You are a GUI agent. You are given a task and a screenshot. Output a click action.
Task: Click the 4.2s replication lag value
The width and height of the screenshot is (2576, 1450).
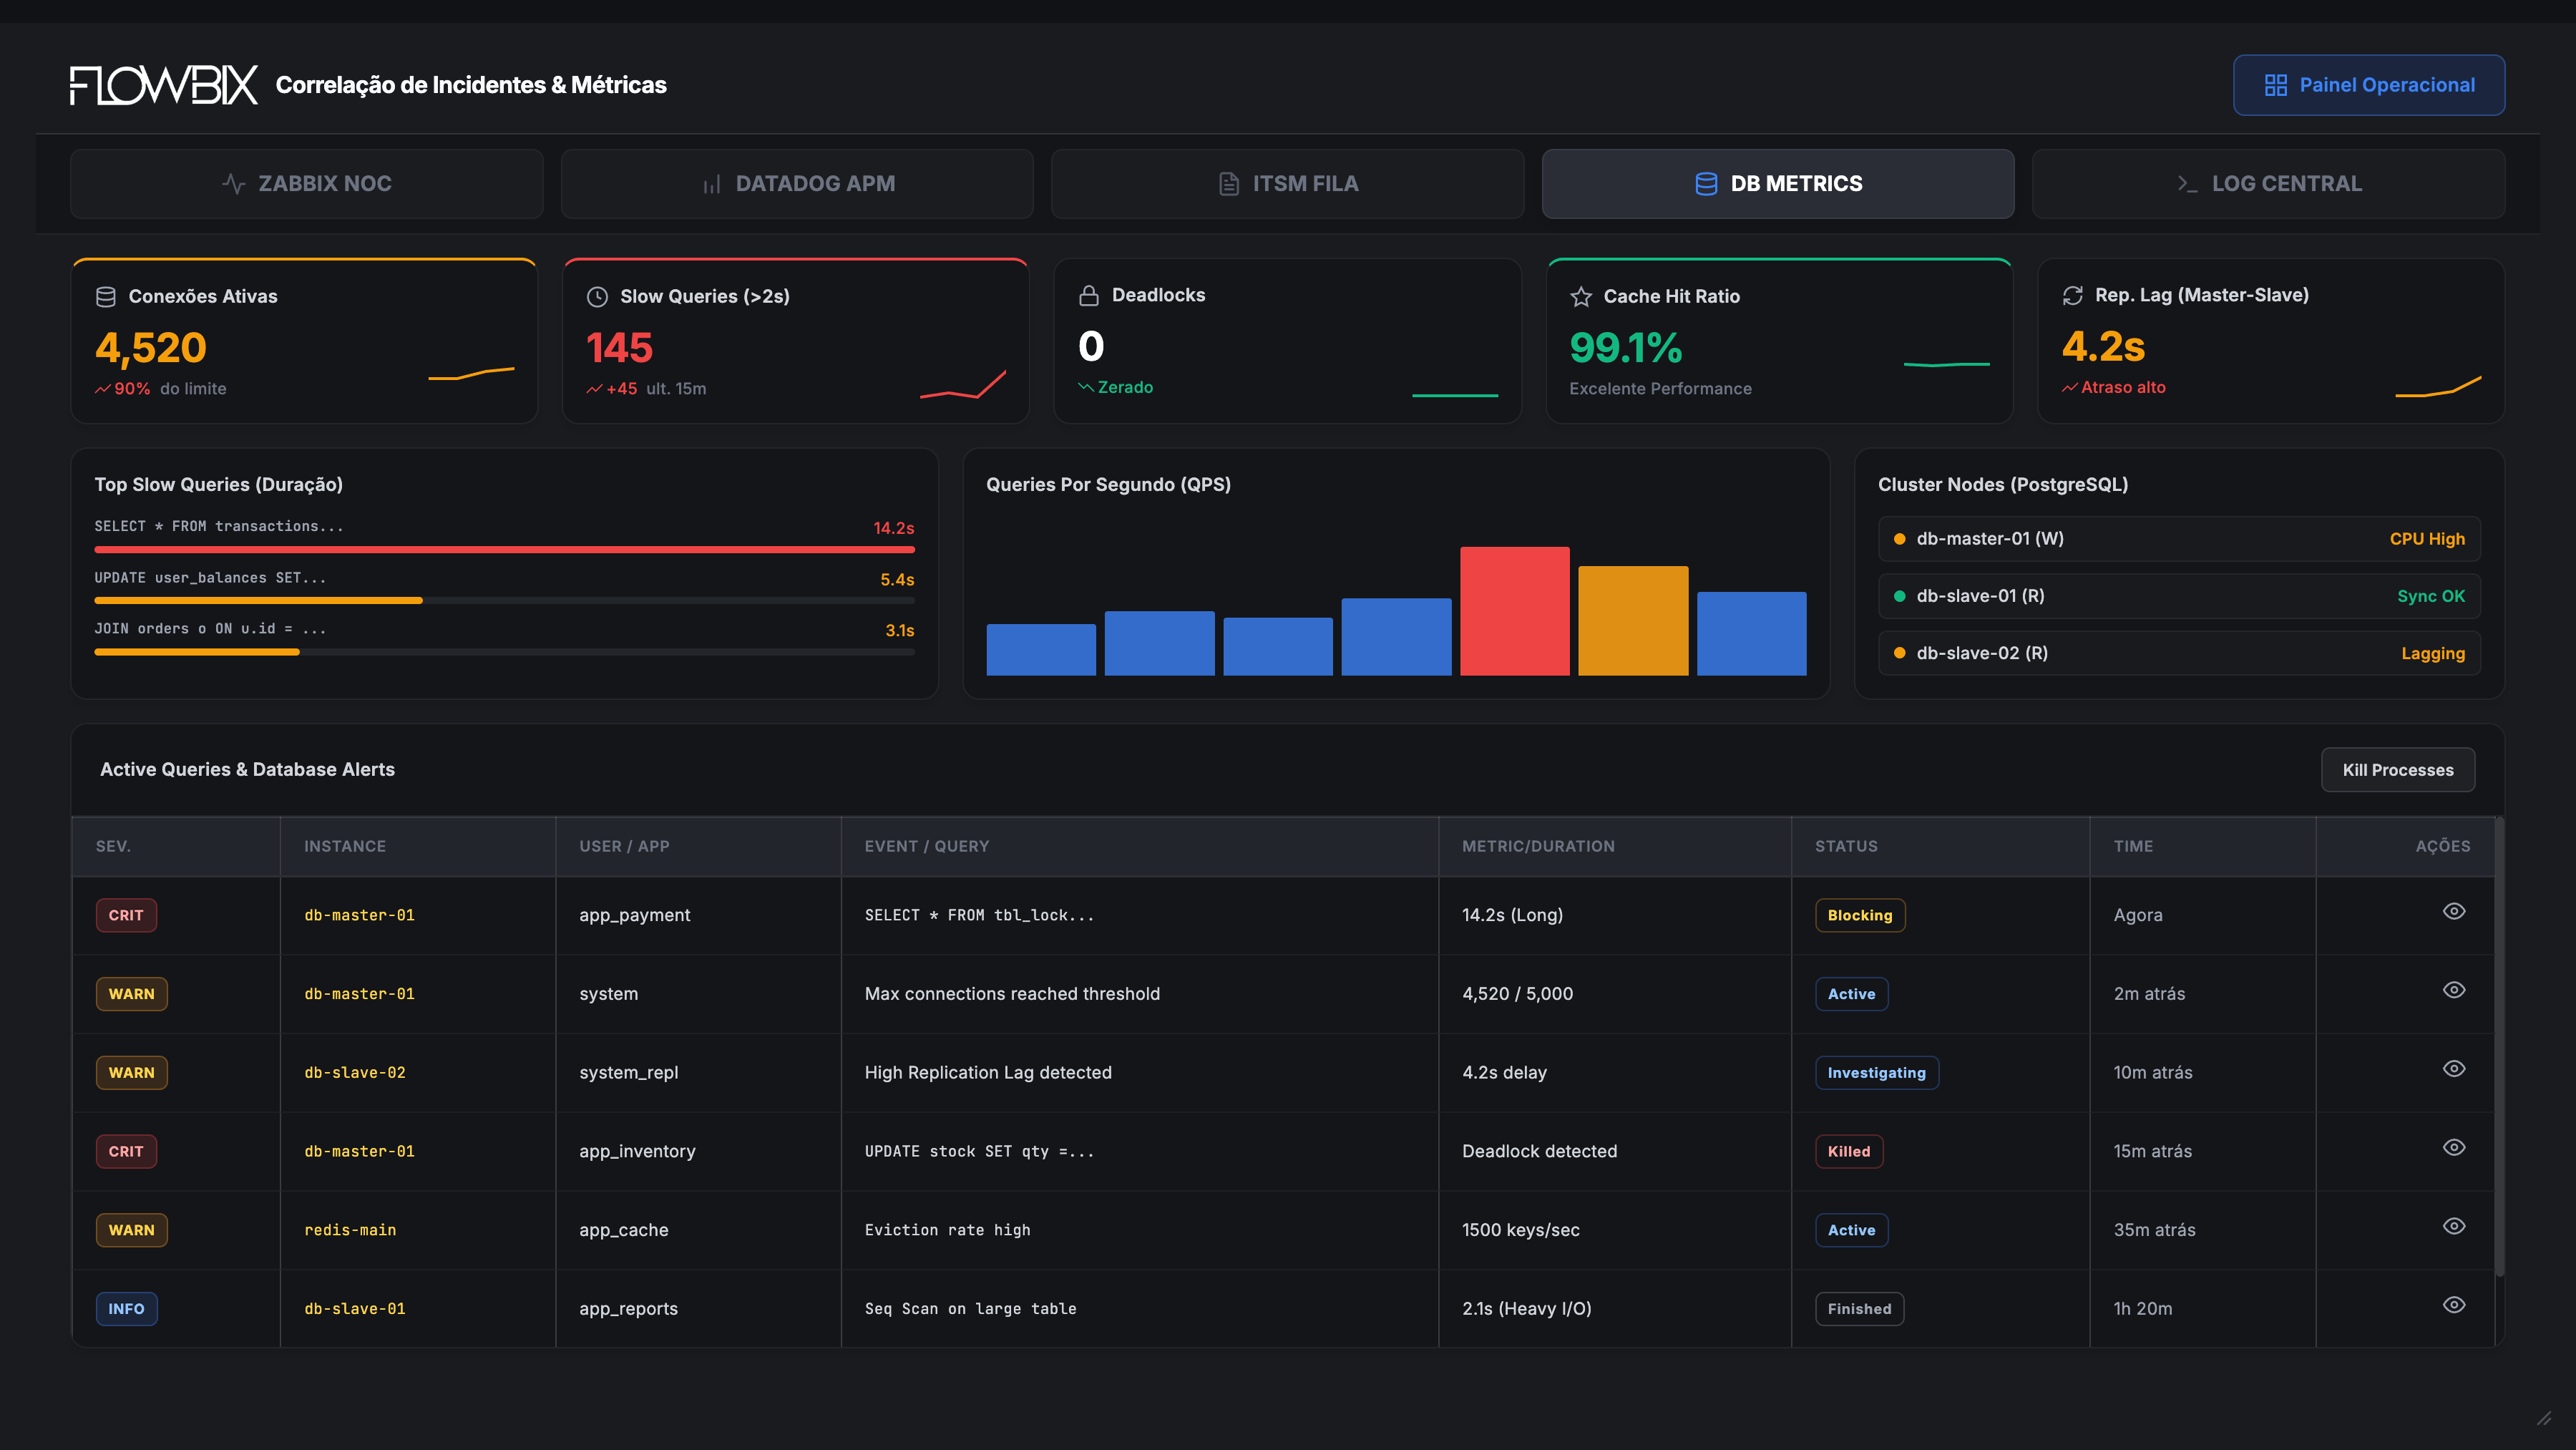point(2103,347)
